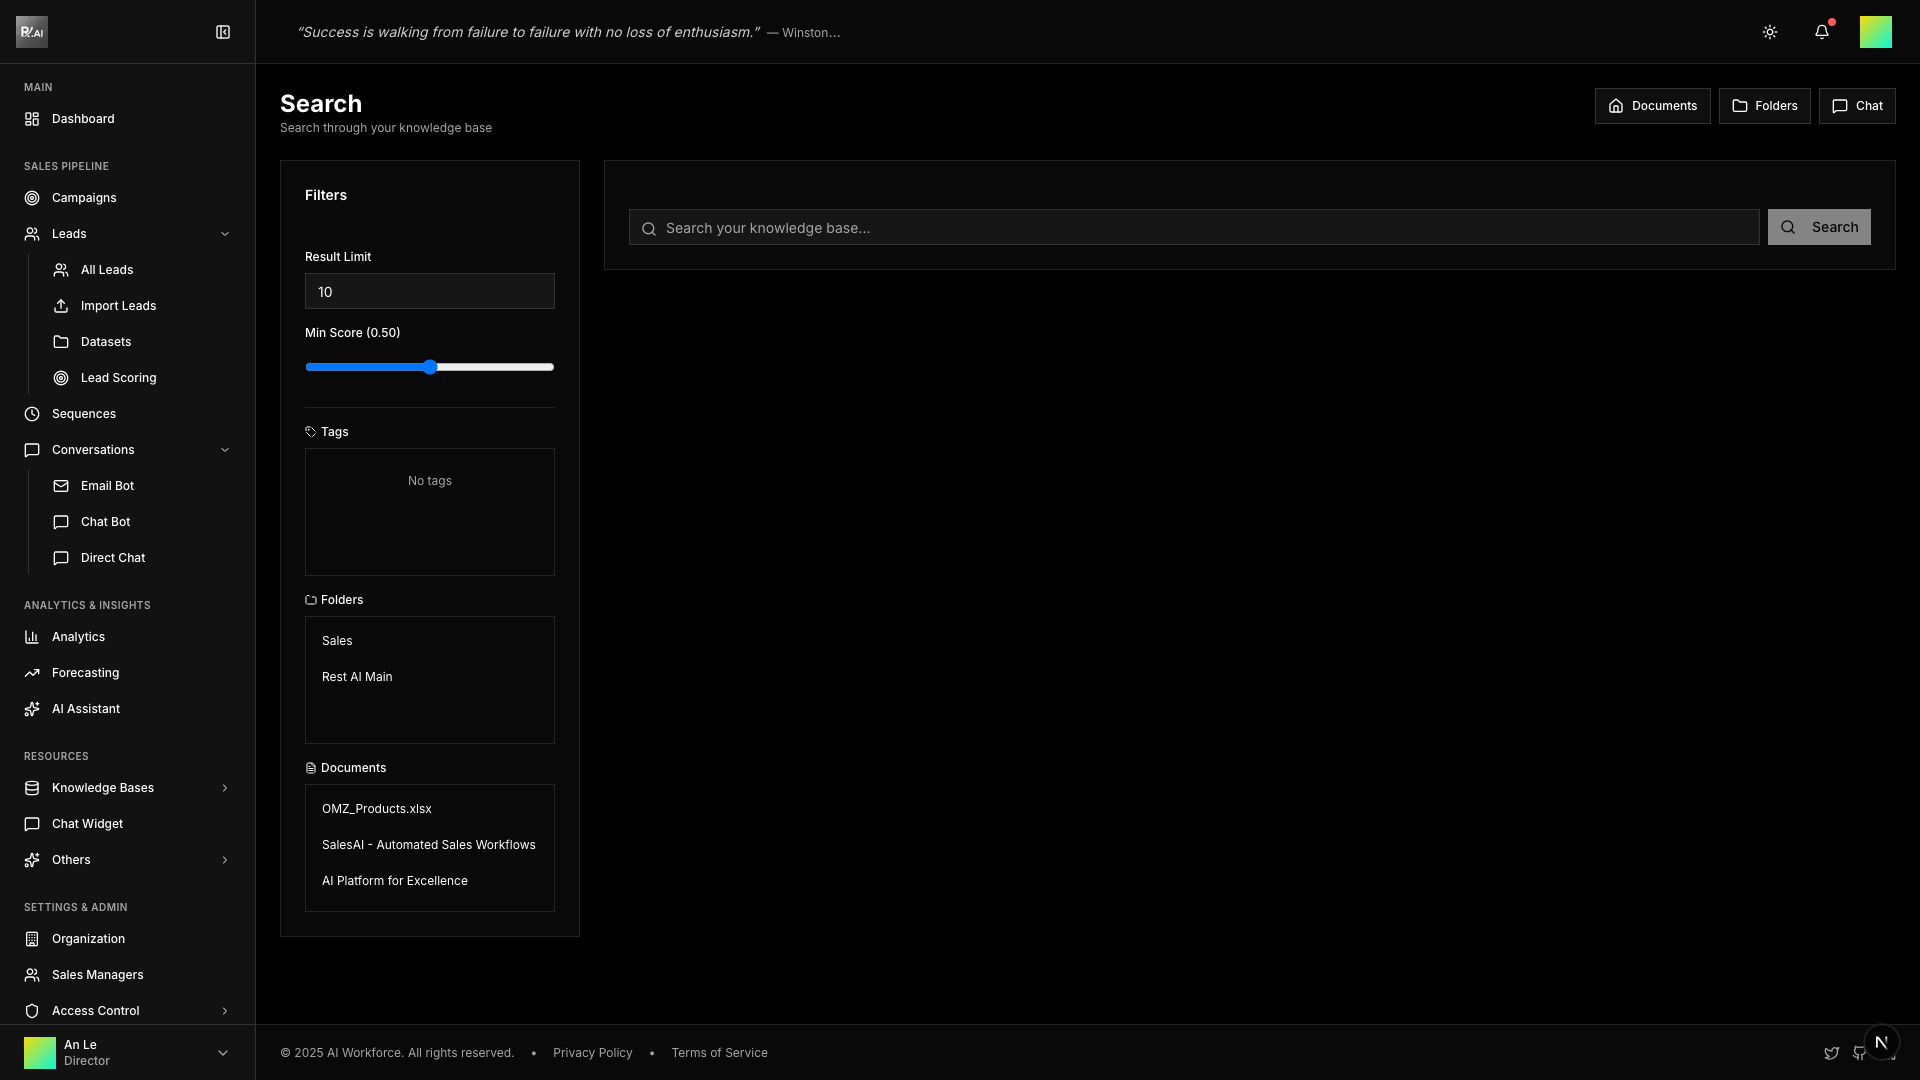This screenshot has width=1920, height=1080.
Task: Select OMZ_Products.xlsx document filter
Action: pos(377,809)
